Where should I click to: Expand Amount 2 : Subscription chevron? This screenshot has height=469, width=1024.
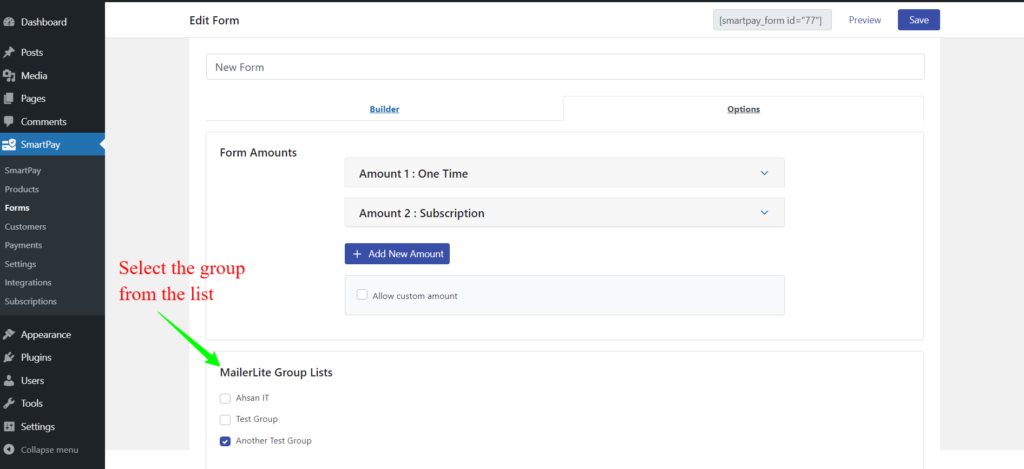(765, 212)
